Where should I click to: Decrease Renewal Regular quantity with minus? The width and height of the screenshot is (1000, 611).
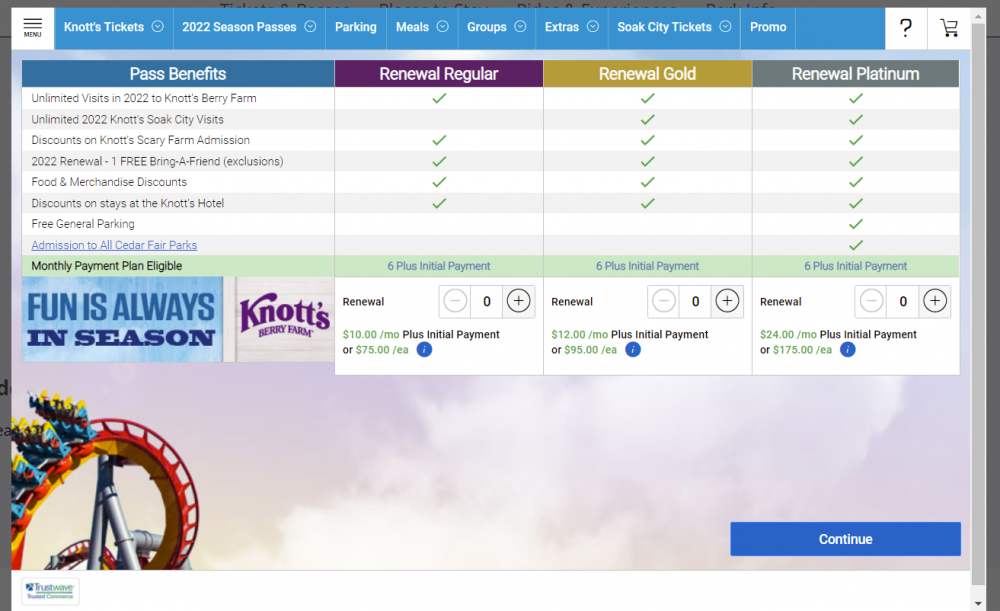pyautogui.click(x=455, y=301)
